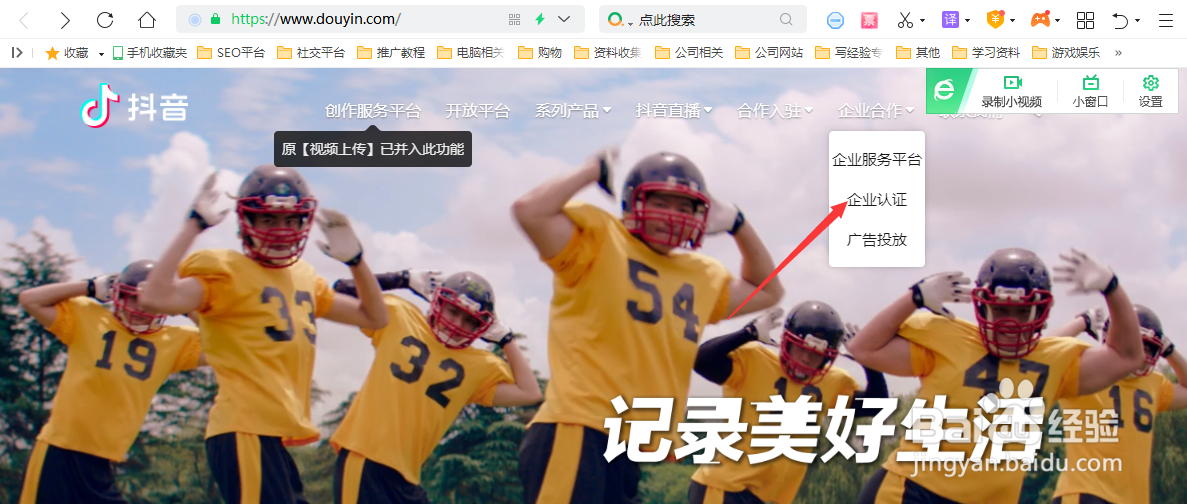Open 创作服务平台 in the site navigation
1187x504 pixels.
click(x=372, y=110)
